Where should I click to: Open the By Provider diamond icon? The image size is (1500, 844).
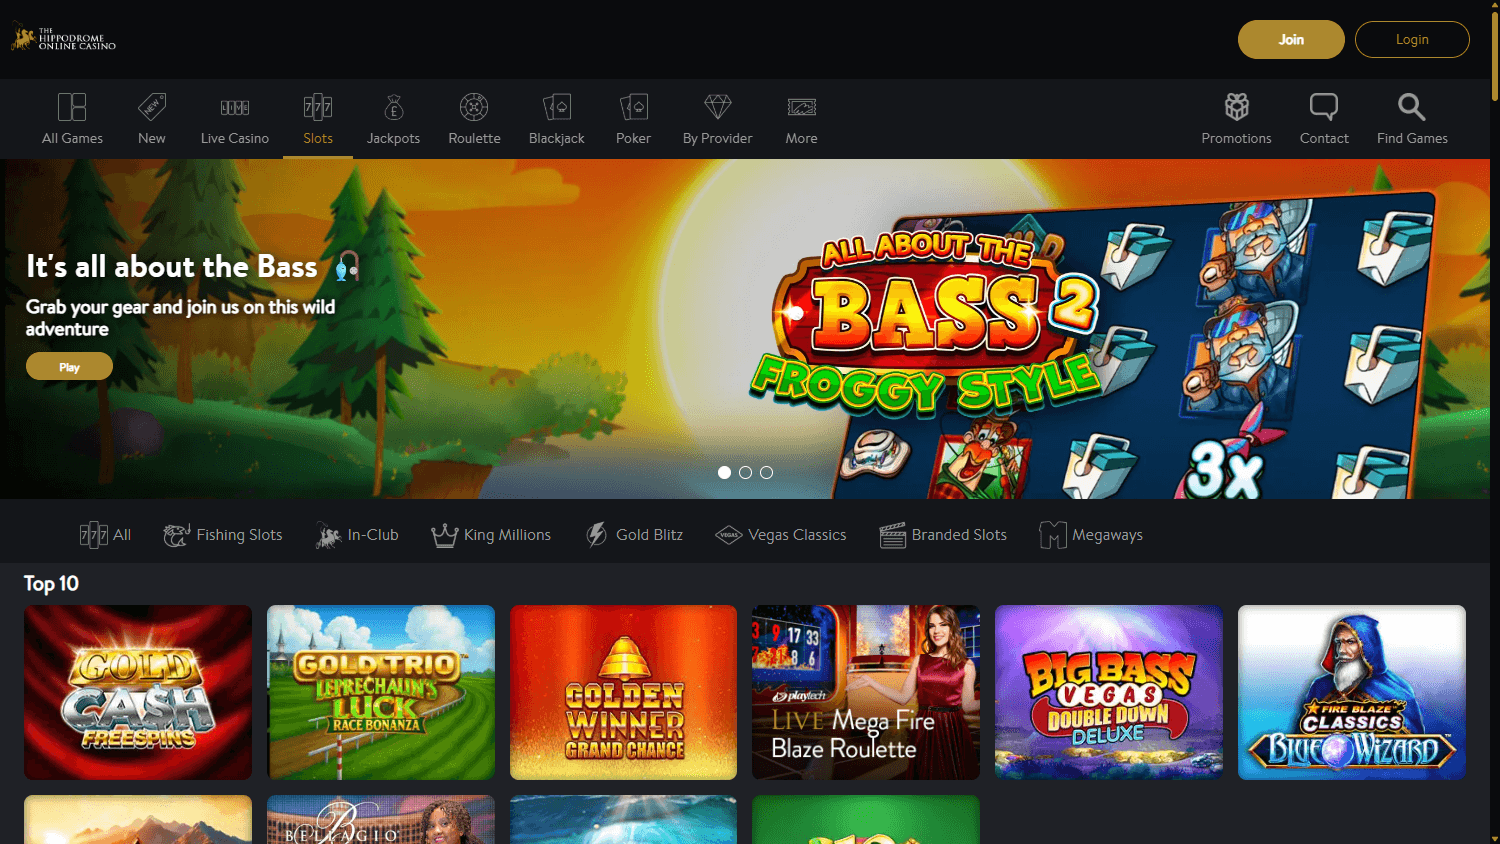[x=718, y=107]
